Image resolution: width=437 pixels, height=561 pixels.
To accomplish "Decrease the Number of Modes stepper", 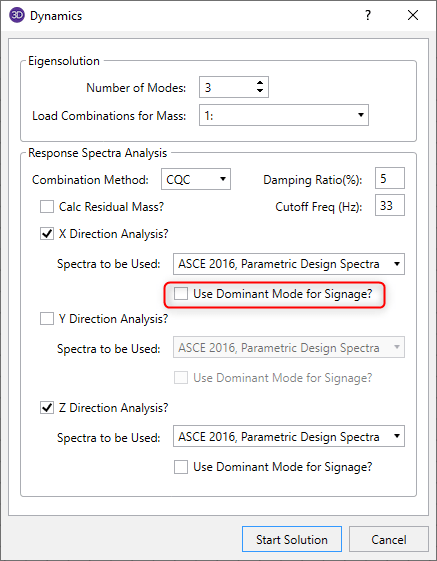I will pyautogui.click(x=260, y=91).
